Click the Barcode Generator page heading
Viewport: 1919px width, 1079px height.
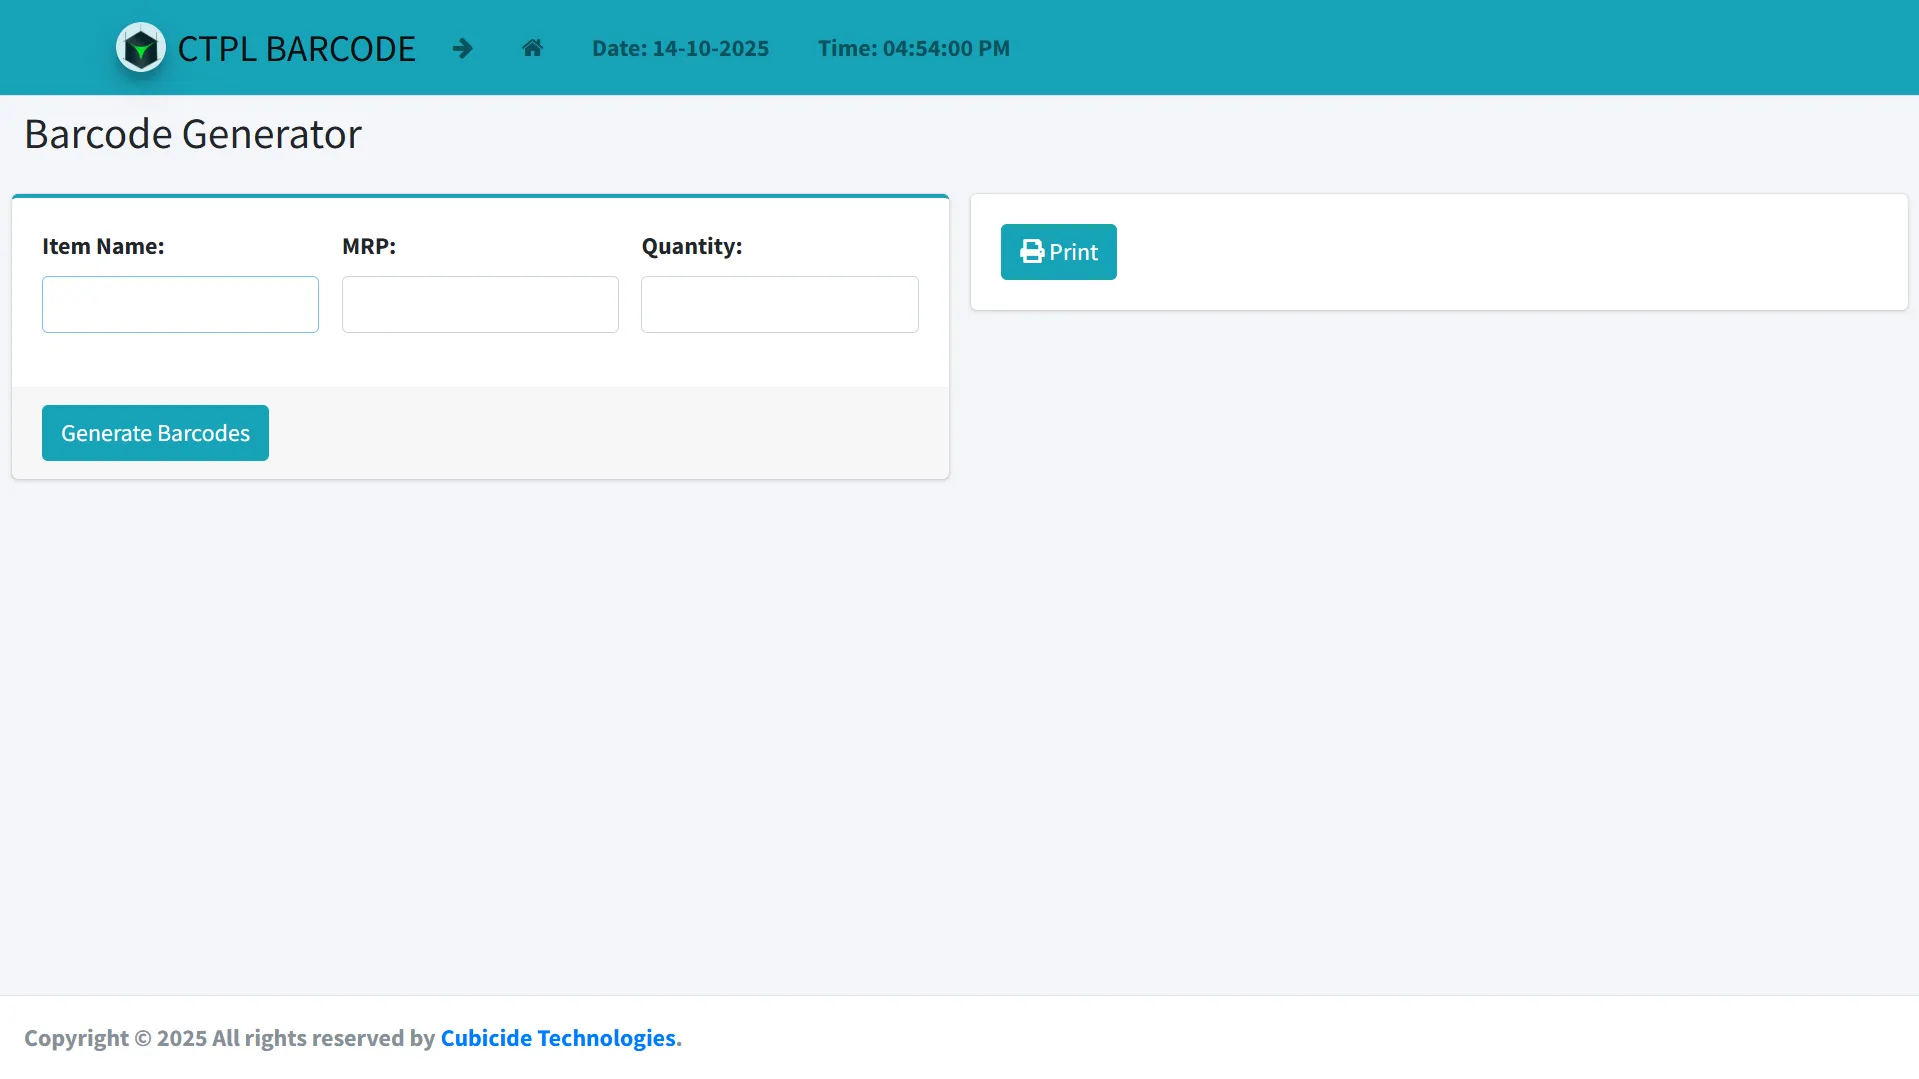click(x=193, y=134)
